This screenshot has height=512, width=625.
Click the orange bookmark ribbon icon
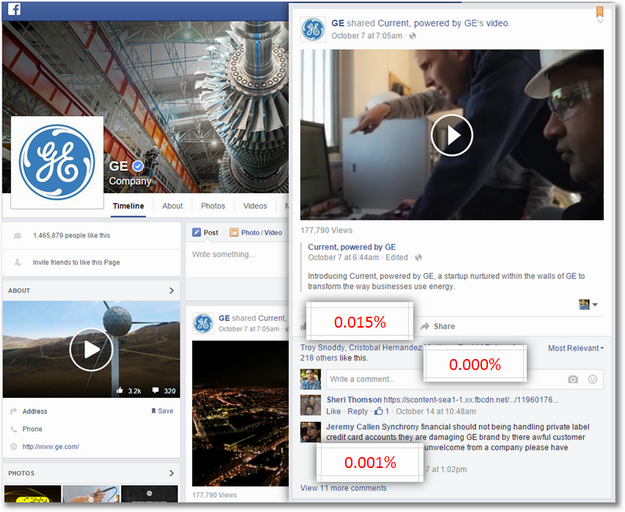(599, 11)
